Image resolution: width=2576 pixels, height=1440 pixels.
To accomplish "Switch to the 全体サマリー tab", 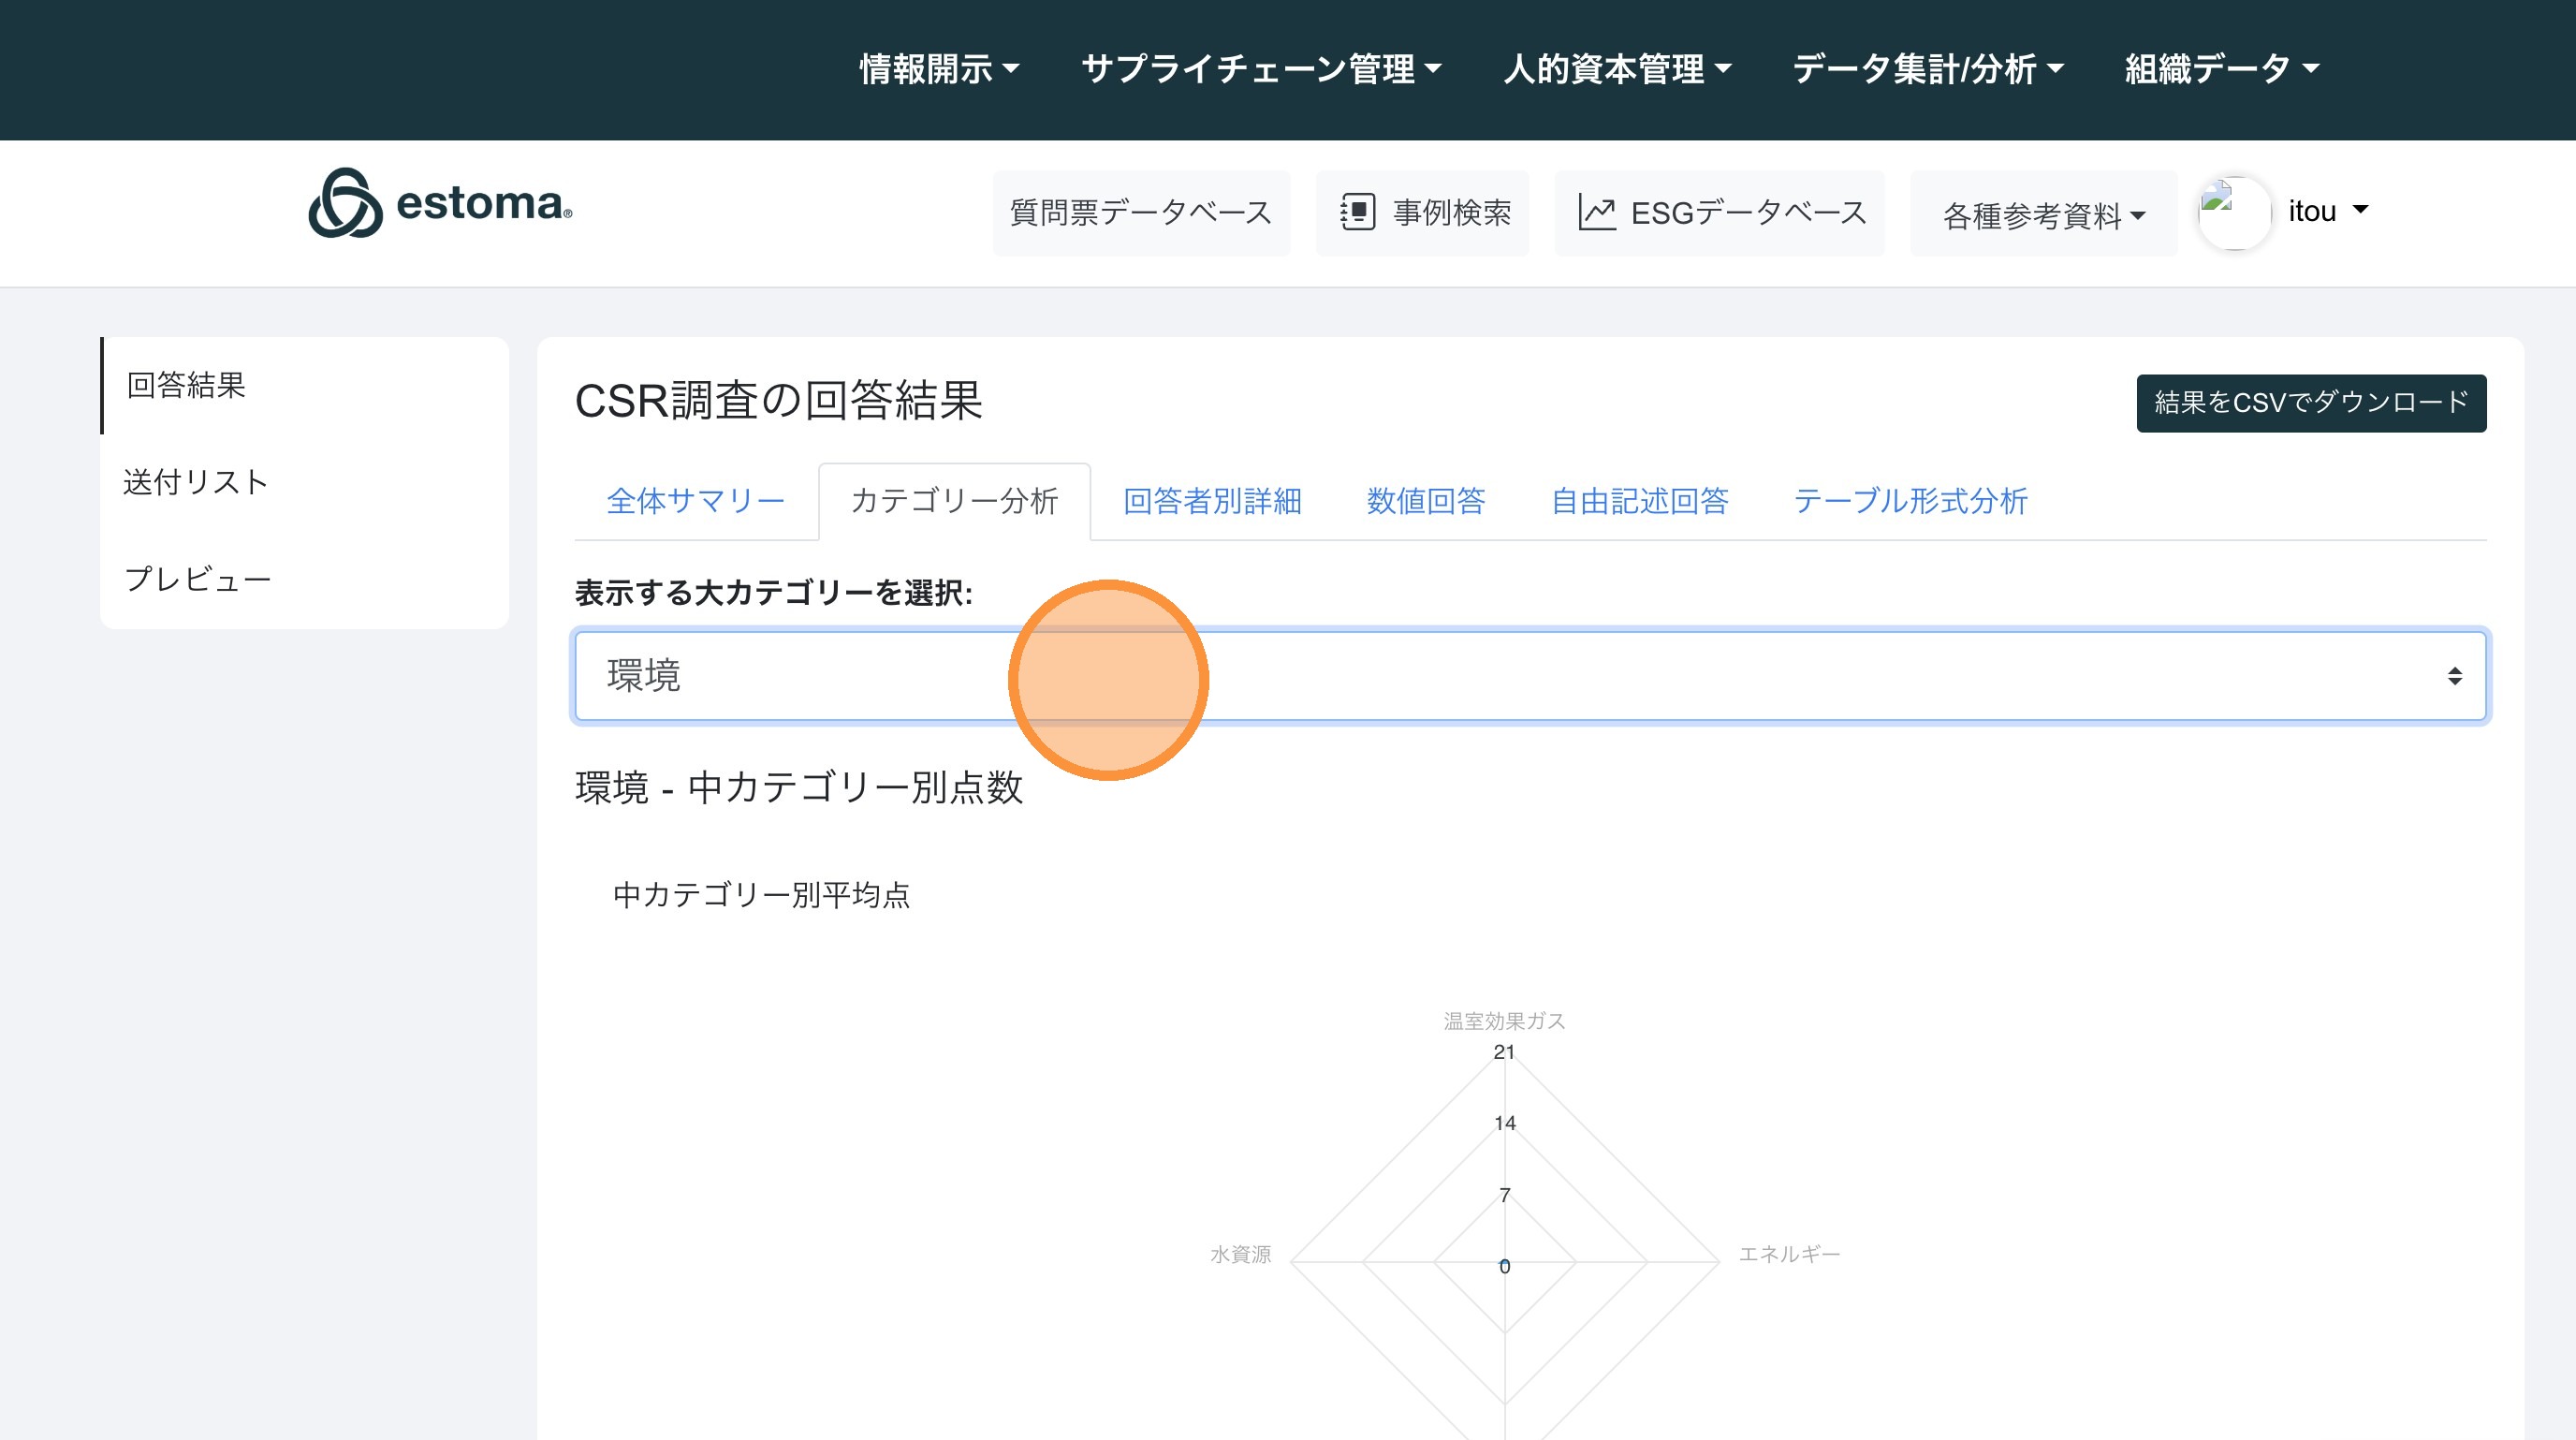I will (695, 501).
